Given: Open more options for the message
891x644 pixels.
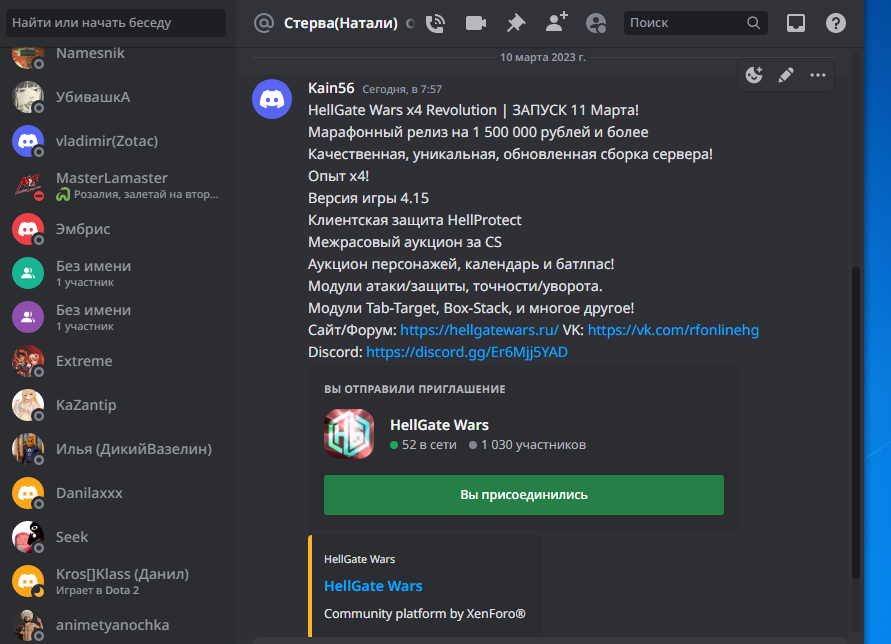Looking at the screenshot, I should pyautogui.click(x=818, y=75).
